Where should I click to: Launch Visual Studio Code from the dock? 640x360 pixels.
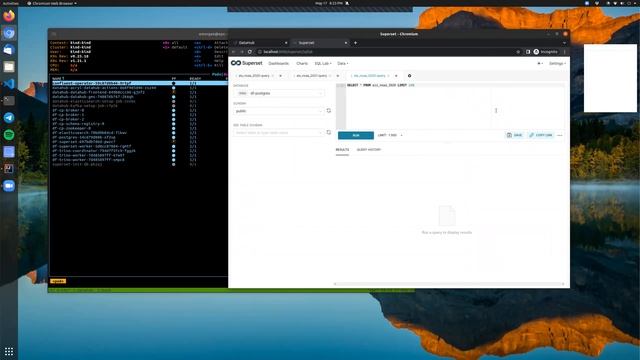(x=9, y=84)
